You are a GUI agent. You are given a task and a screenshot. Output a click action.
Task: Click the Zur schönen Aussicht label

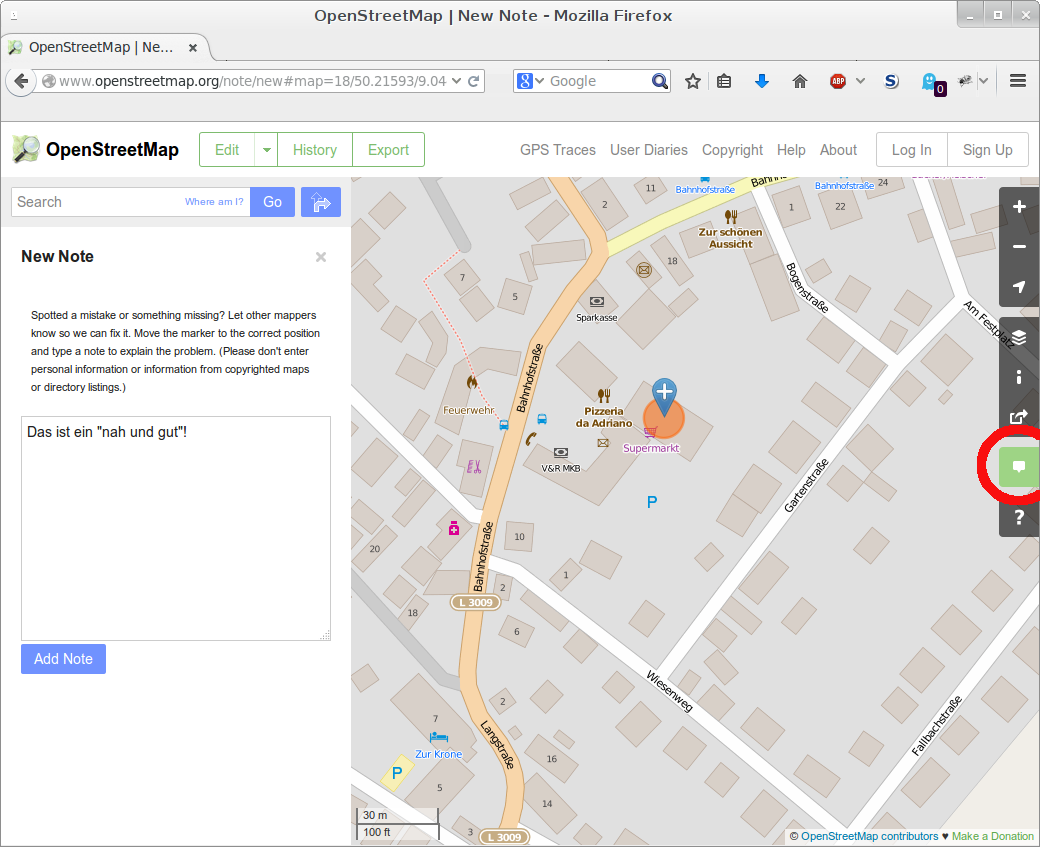(x=730, y=238)
